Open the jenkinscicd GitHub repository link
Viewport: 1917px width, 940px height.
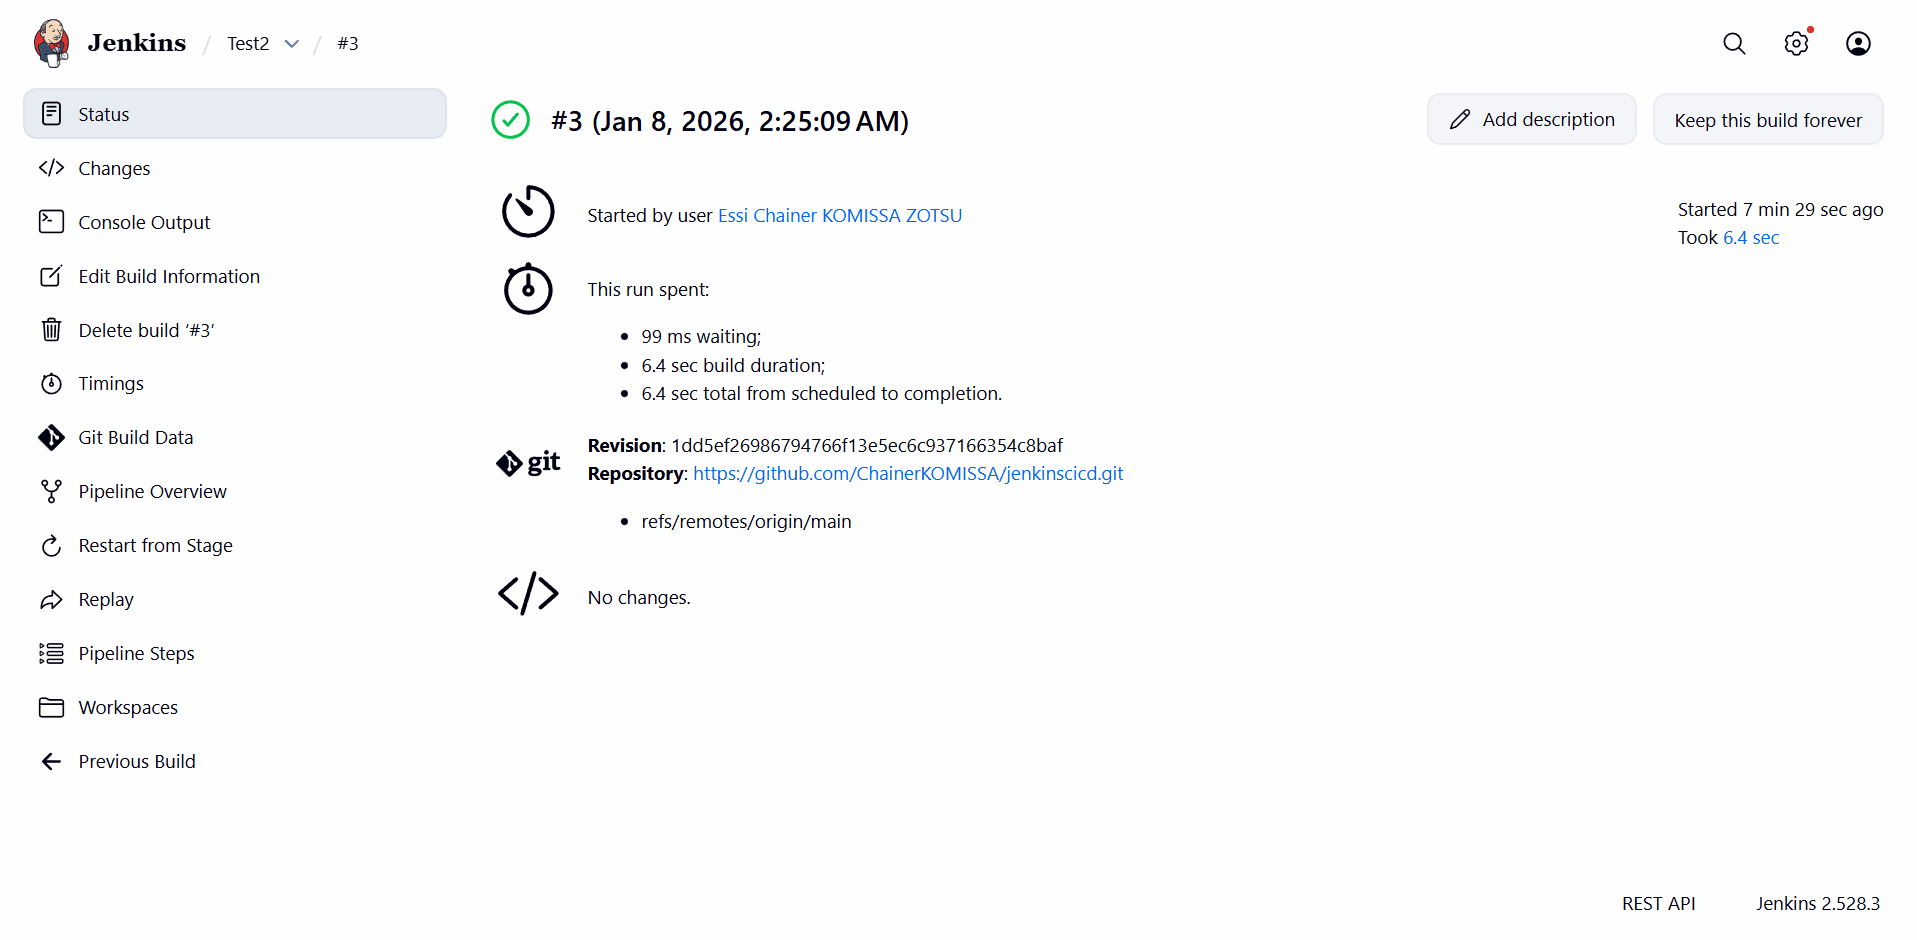(907, 474)
